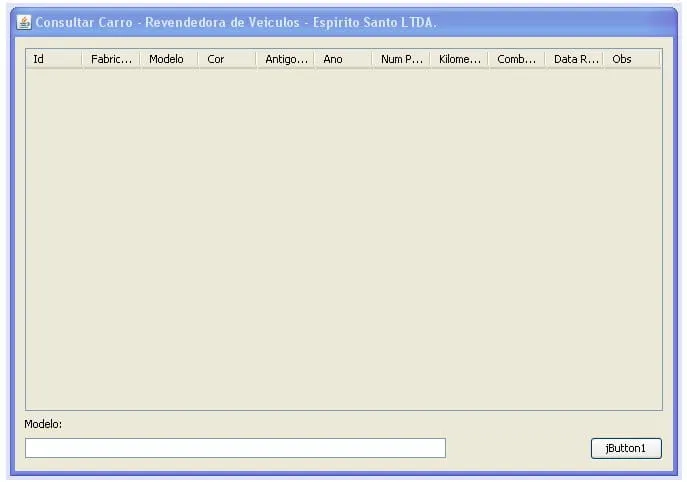The width and height of the screenshot is (687, 482).
Task: Click the Data R... column header
Action: (575, 59)
